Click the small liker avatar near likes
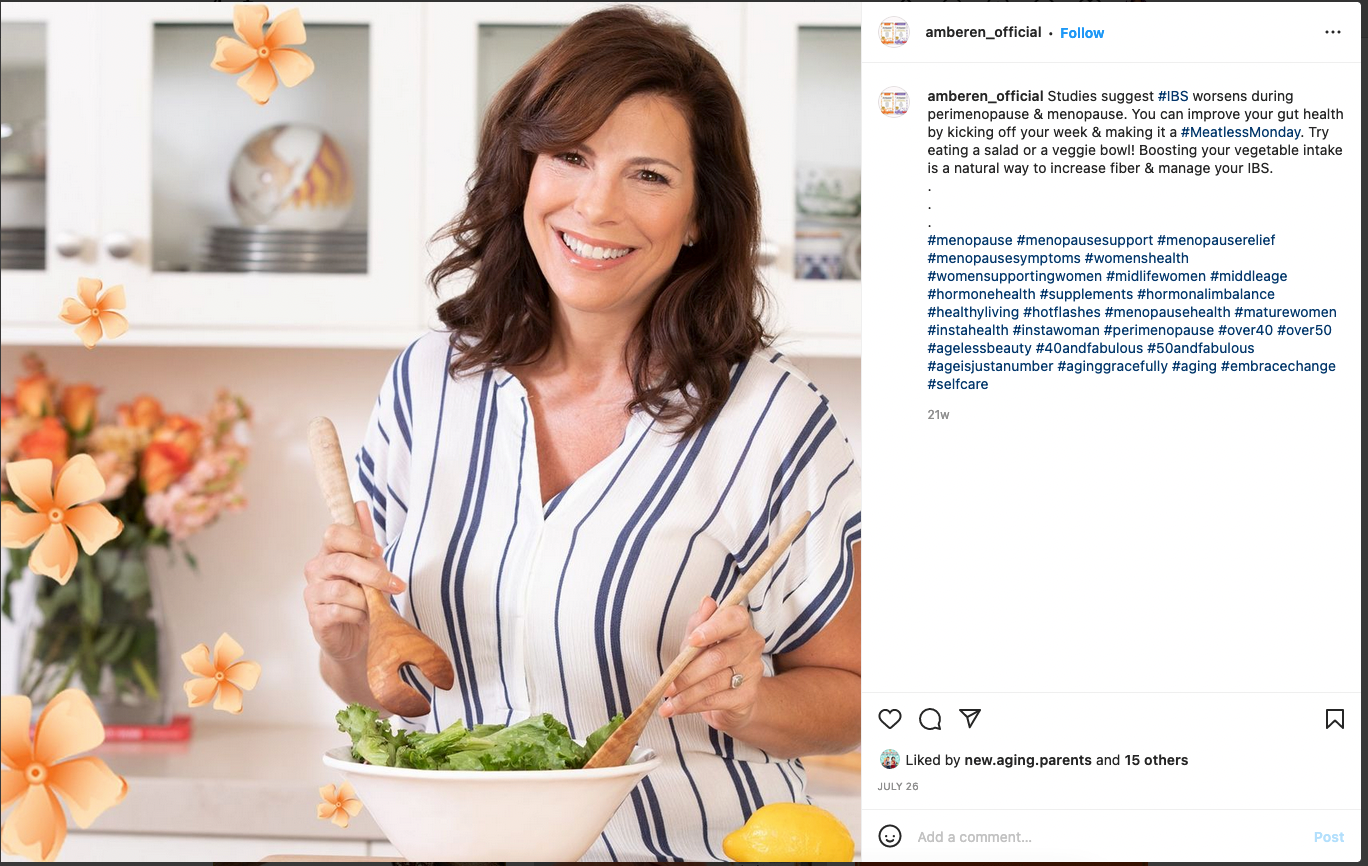Screen dimensions: 1368x866 tap(889, 760)
